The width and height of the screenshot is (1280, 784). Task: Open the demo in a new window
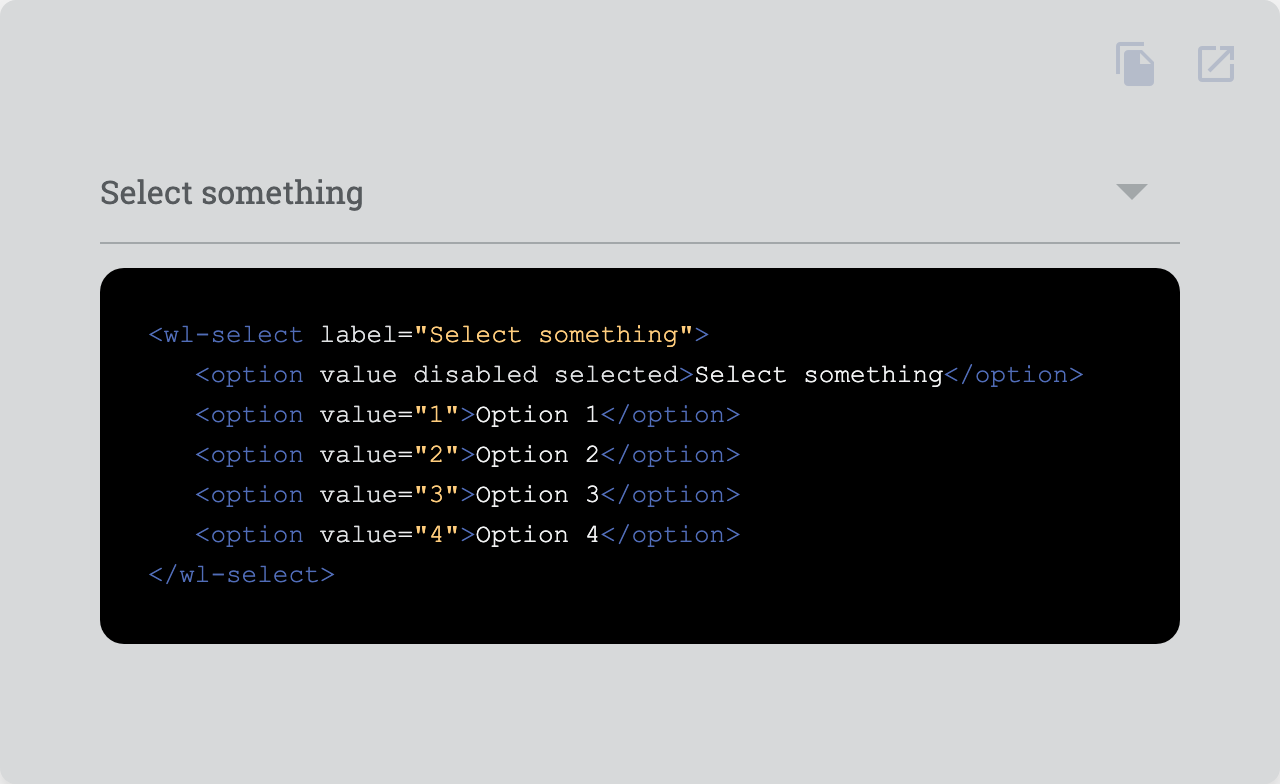(1216, 64)
